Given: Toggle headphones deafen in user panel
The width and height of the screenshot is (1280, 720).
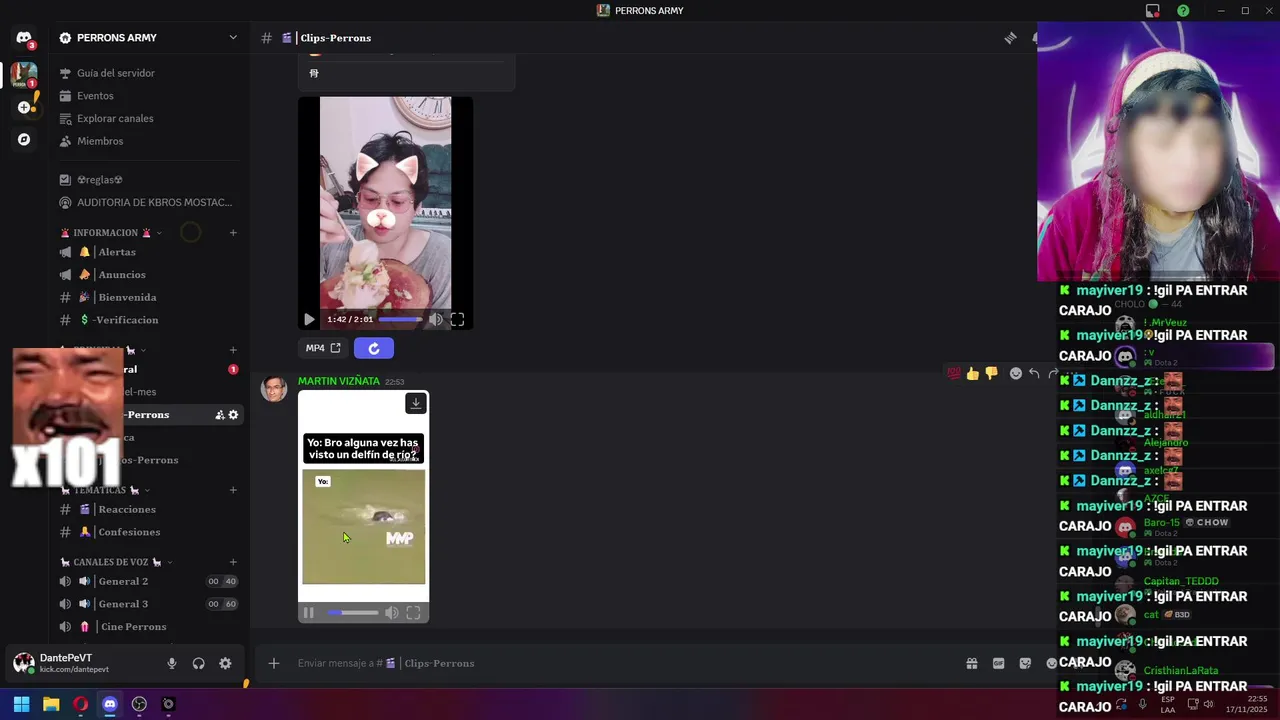Looking at the screenshot, I should point(198,663).
